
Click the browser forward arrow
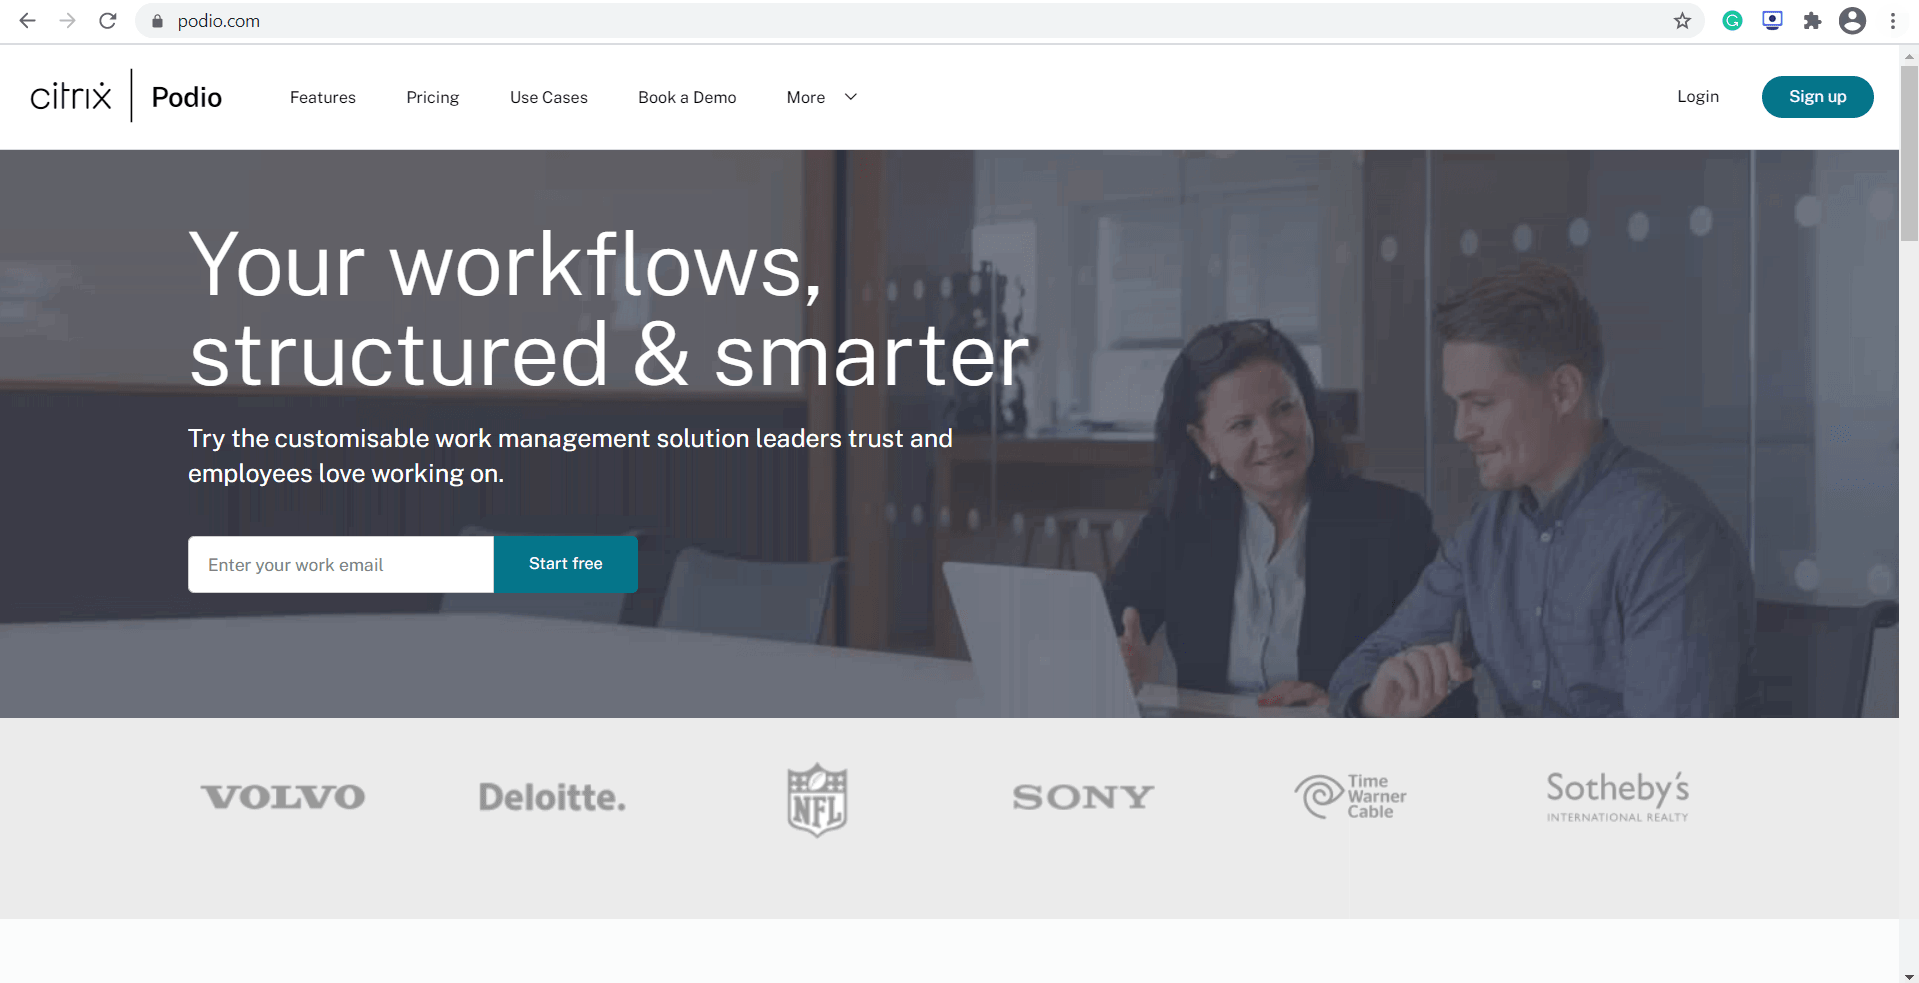click(x=67, y=21)
